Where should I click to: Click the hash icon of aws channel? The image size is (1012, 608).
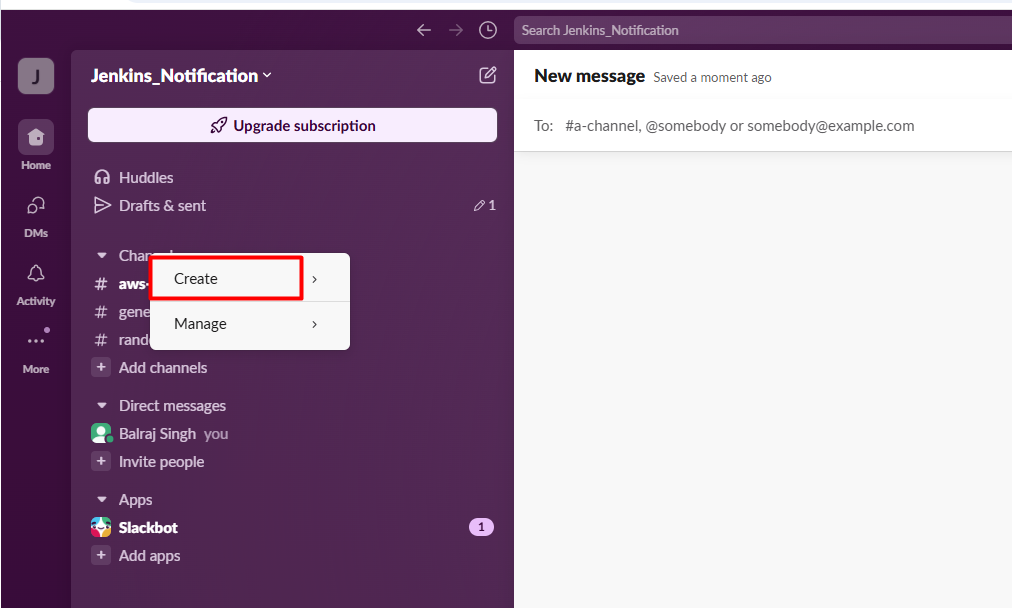[x=101, y=284]
